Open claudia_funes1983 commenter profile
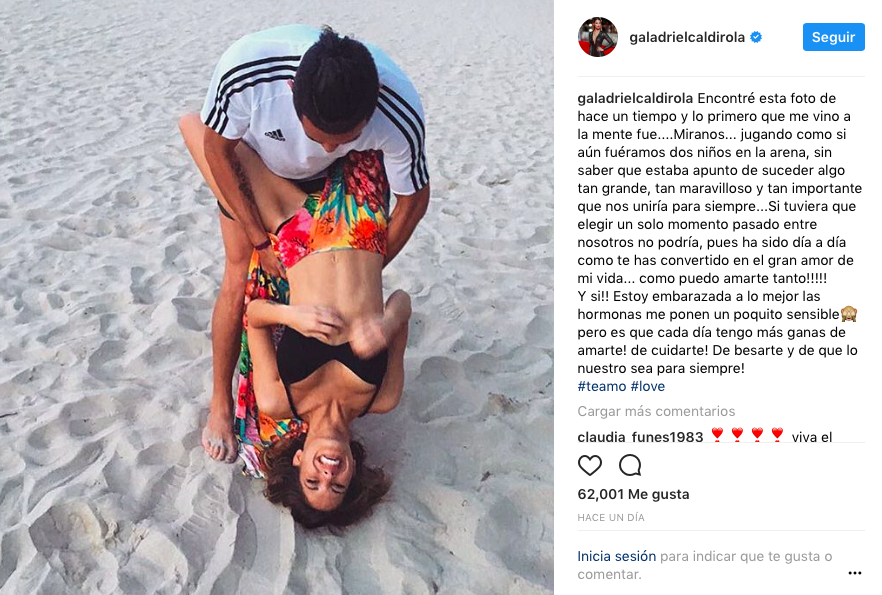The image size is (882, 595). click(x=640, y=436)
